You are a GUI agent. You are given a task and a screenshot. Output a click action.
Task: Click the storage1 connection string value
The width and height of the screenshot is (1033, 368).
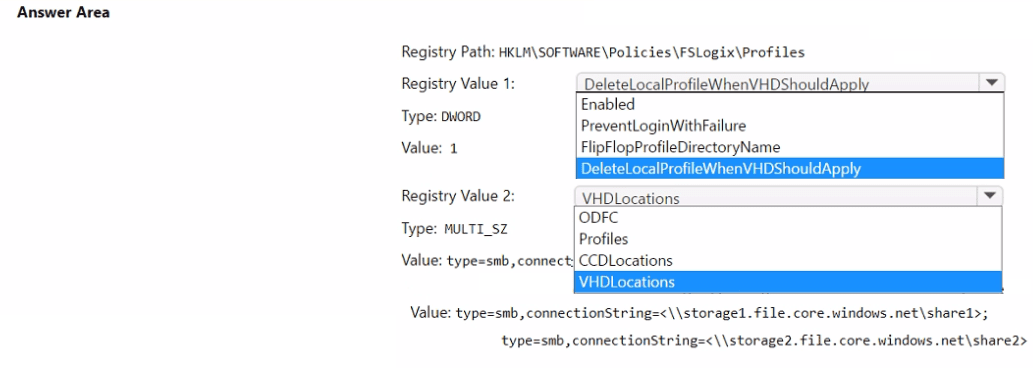click(721, 313)
